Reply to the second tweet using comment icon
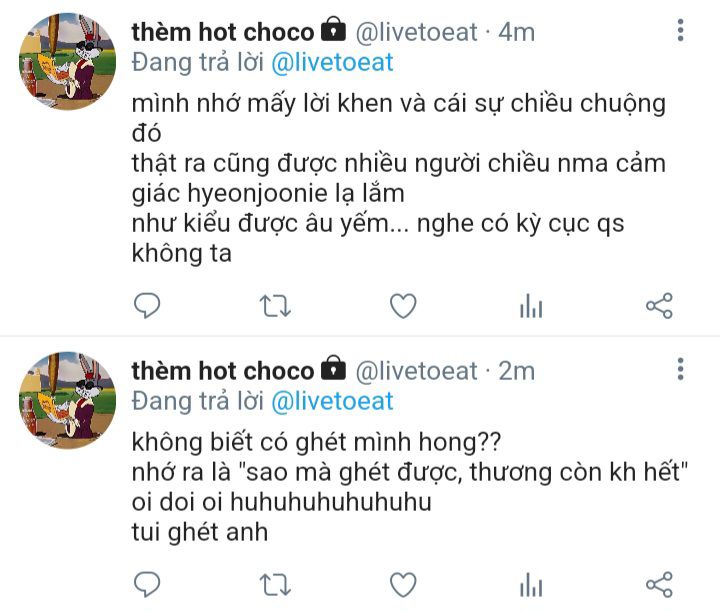Viewport: 720px width, 612px height. point(147,584)
